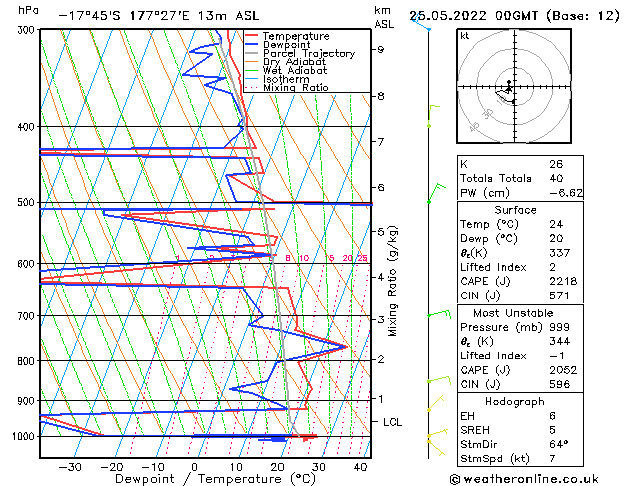Image resolution: width=629 pixels, height=486 pixels.
Task: Click the Totals Totals index row
Action: tap(520, 178)
